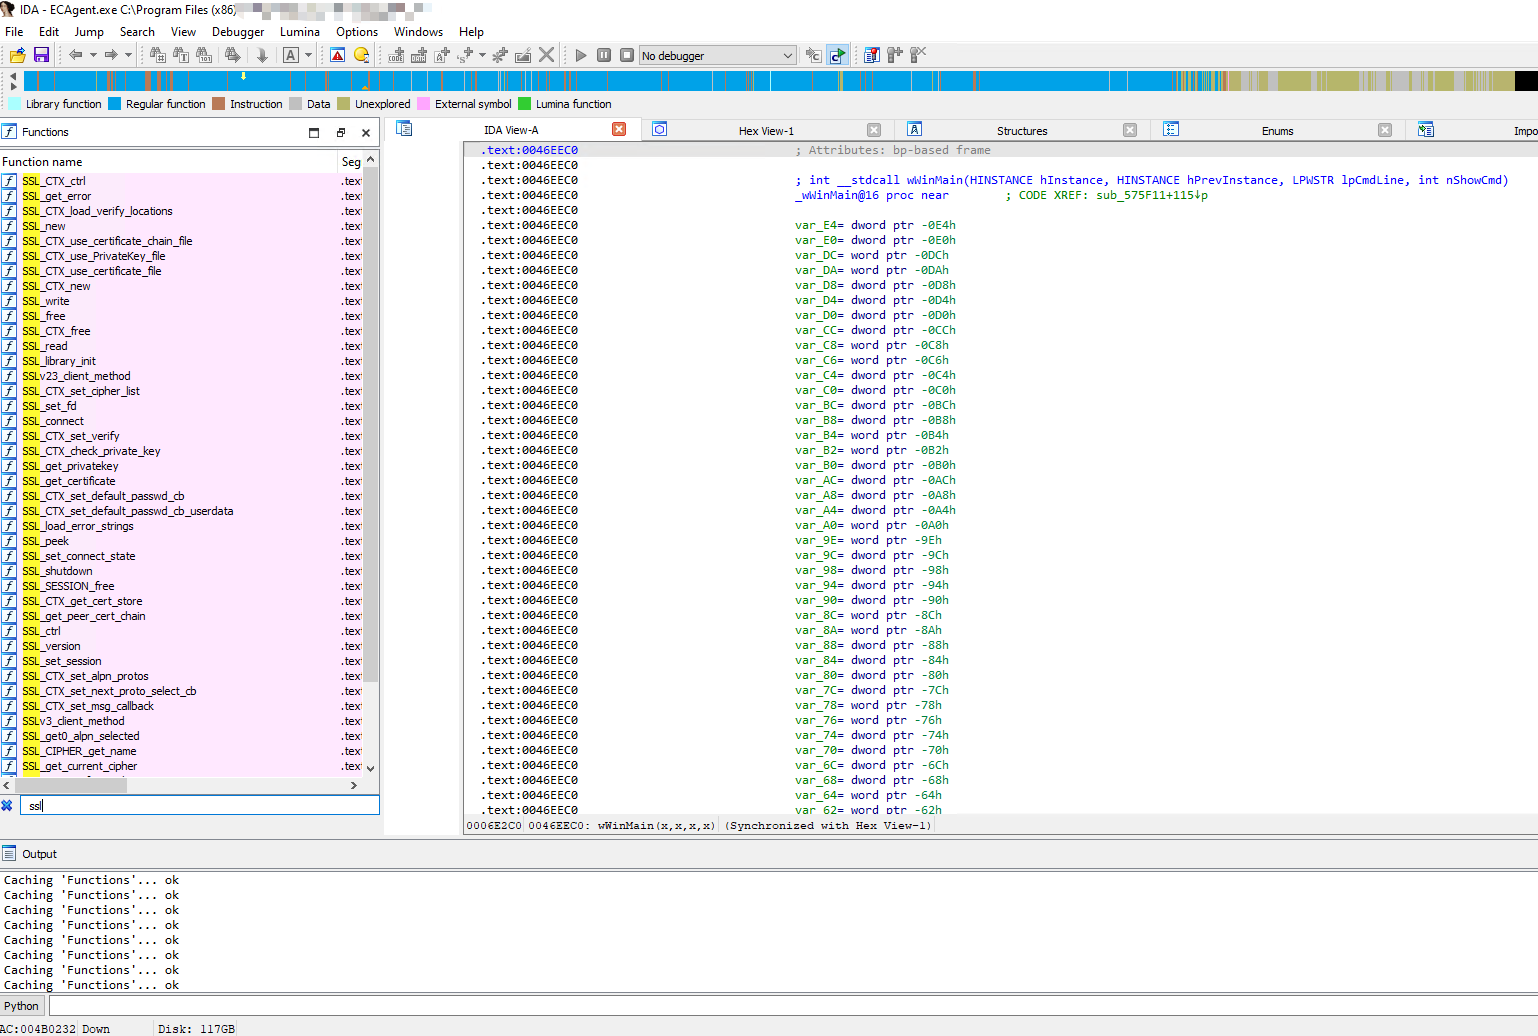Select SSL_library_init function row
The image size is (1538, 1036).
(181, 361)
